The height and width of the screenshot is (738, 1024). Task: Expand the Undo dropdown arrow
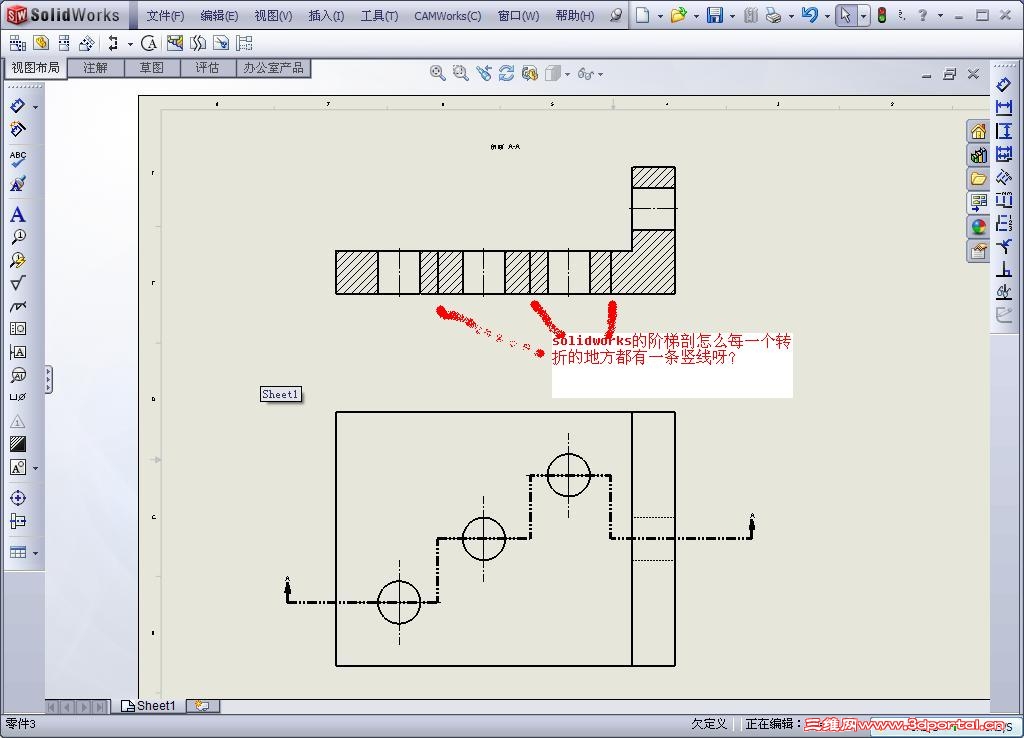(x=827, y=16)
